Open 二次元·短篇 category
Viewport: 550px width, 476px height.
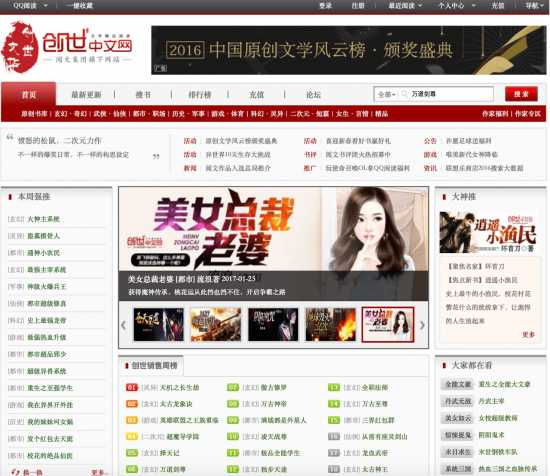pos(309,114)
